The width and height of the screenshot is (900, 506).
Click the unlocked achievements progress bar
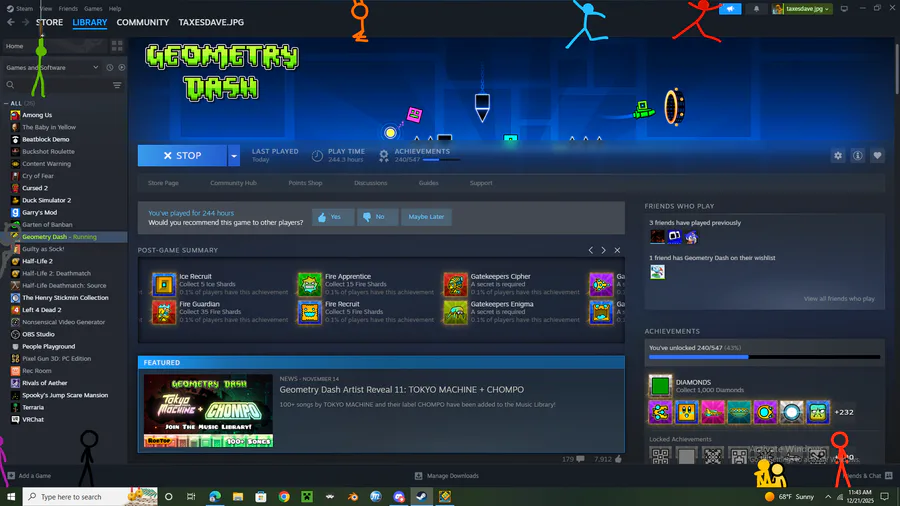[x=765, y=357]
